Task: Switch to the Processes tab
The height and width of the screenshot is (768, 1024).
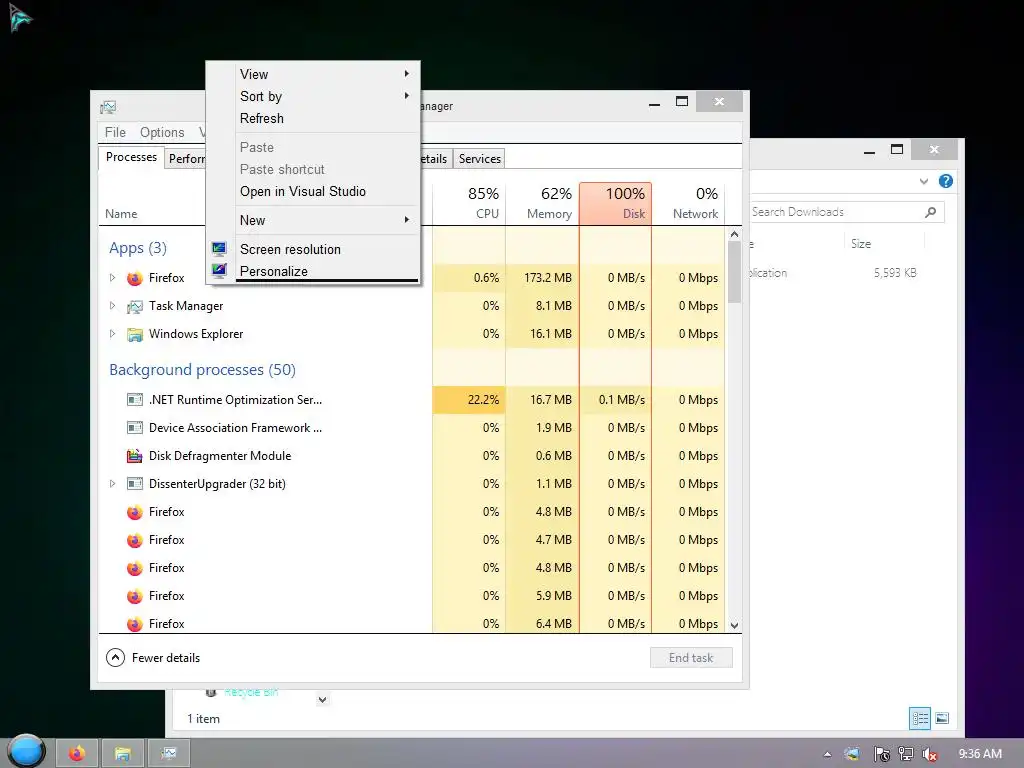Action: 131,157
